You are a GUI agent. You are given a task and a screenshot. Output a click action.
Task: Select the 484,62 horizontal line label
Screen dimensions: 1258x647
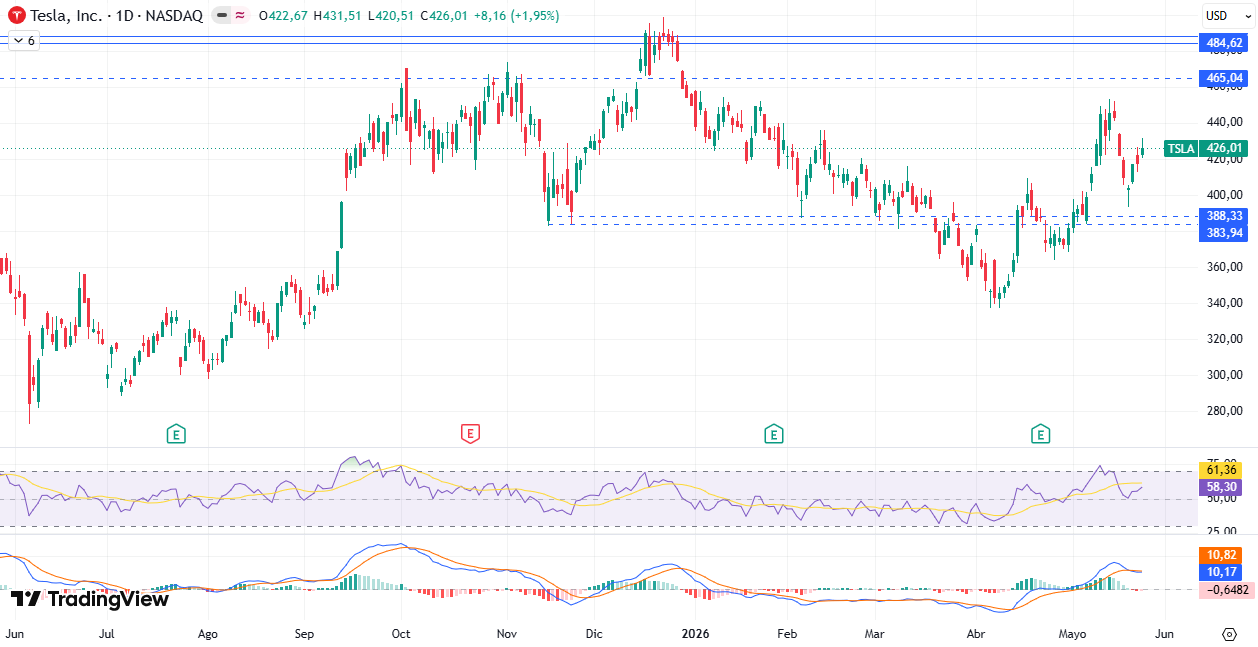pyautogui.click(x=1224, y=43)
